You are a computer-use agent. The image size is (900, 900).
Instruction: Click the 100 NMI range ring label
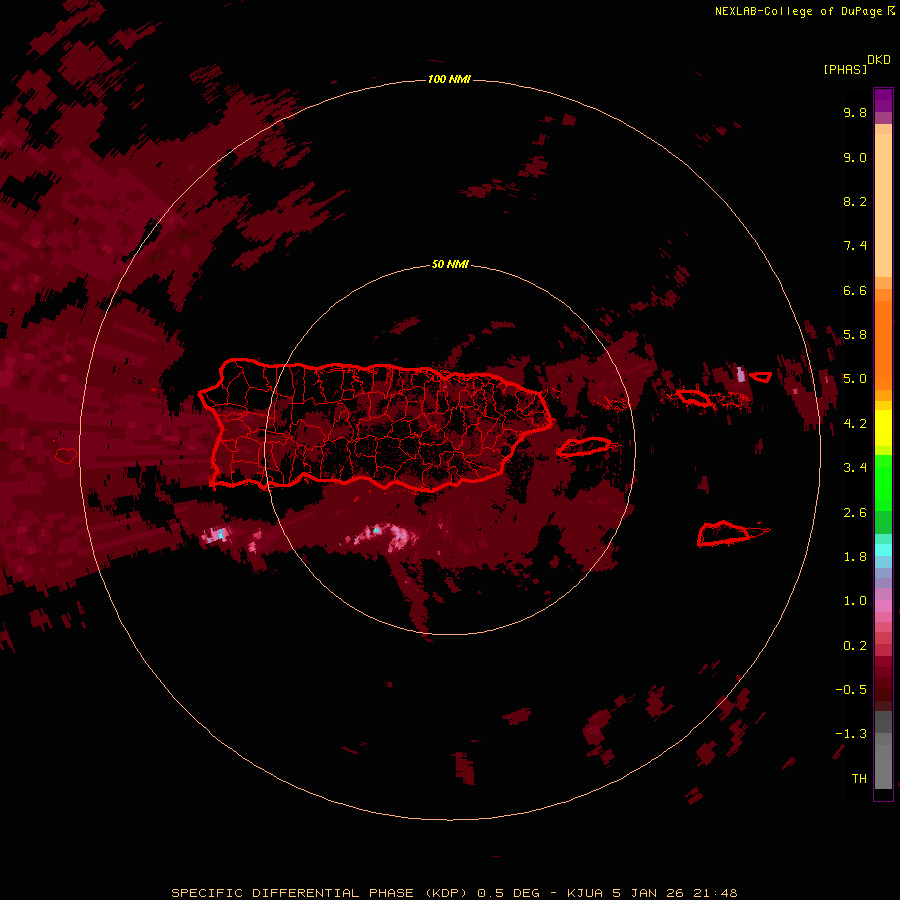[449, 79]
